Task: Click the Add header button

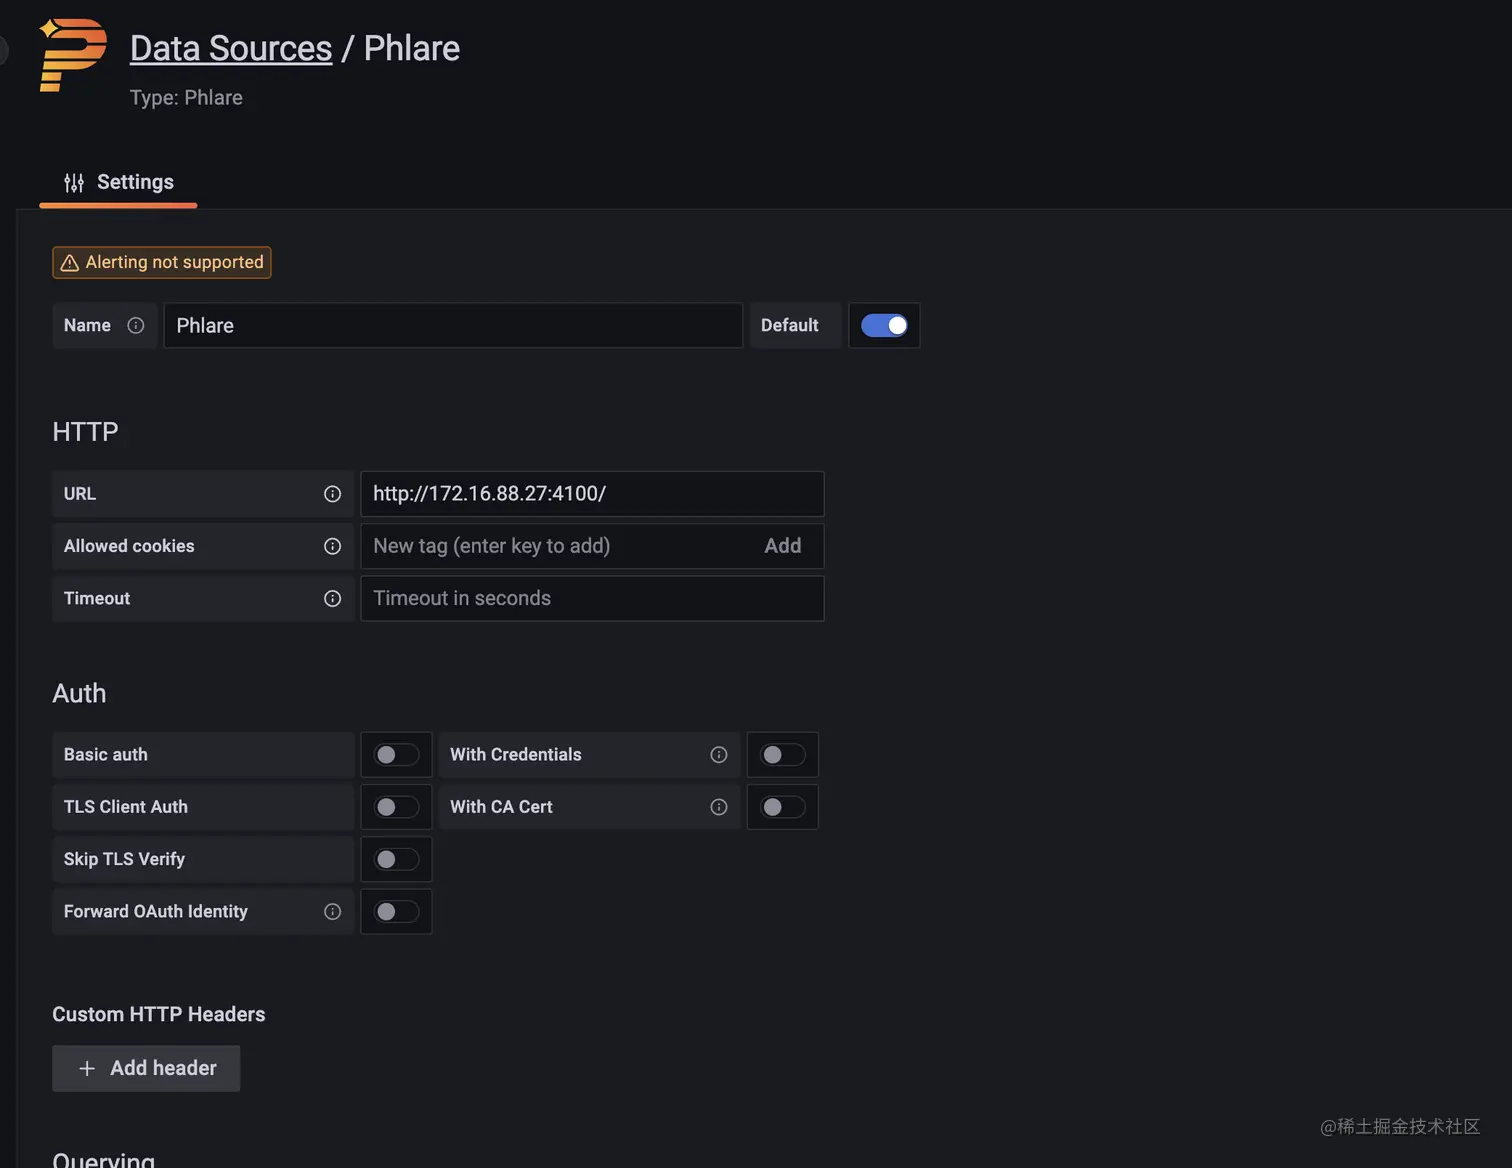Action: point(147,1068)
